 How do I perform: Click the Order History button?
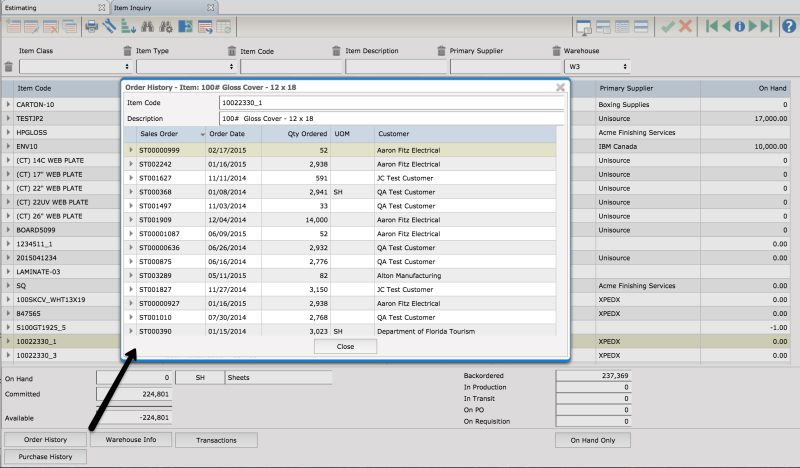pyautogui.click(x=45, y=439)
